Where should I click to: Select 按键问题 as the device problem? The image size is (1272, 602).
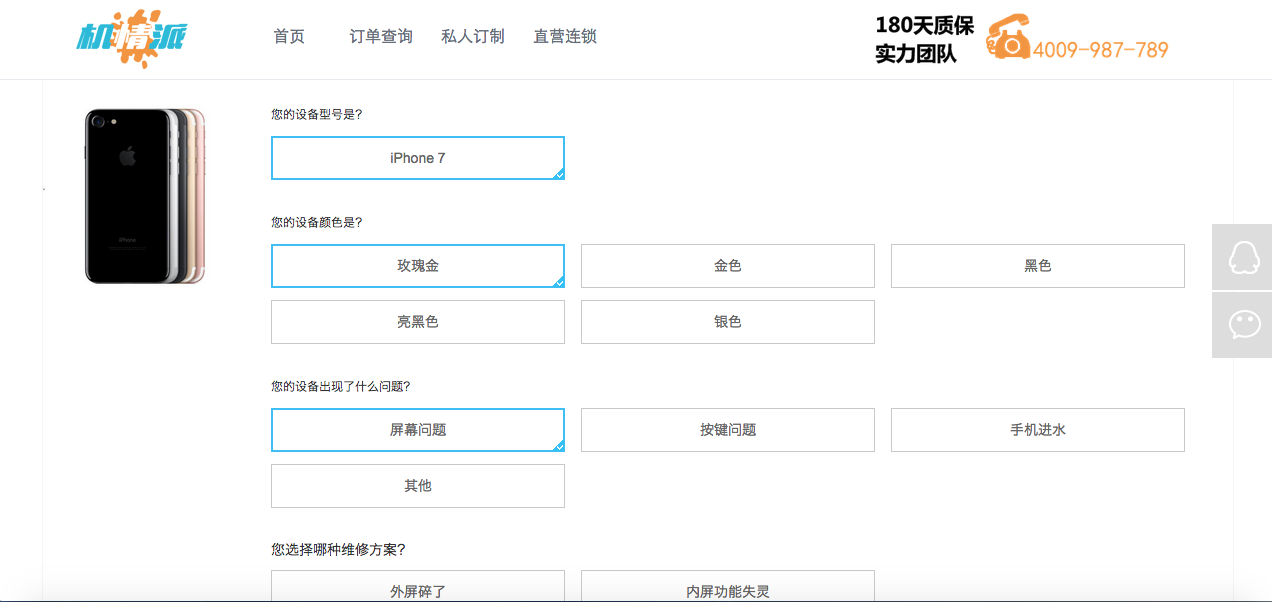[x=728, y=430]
